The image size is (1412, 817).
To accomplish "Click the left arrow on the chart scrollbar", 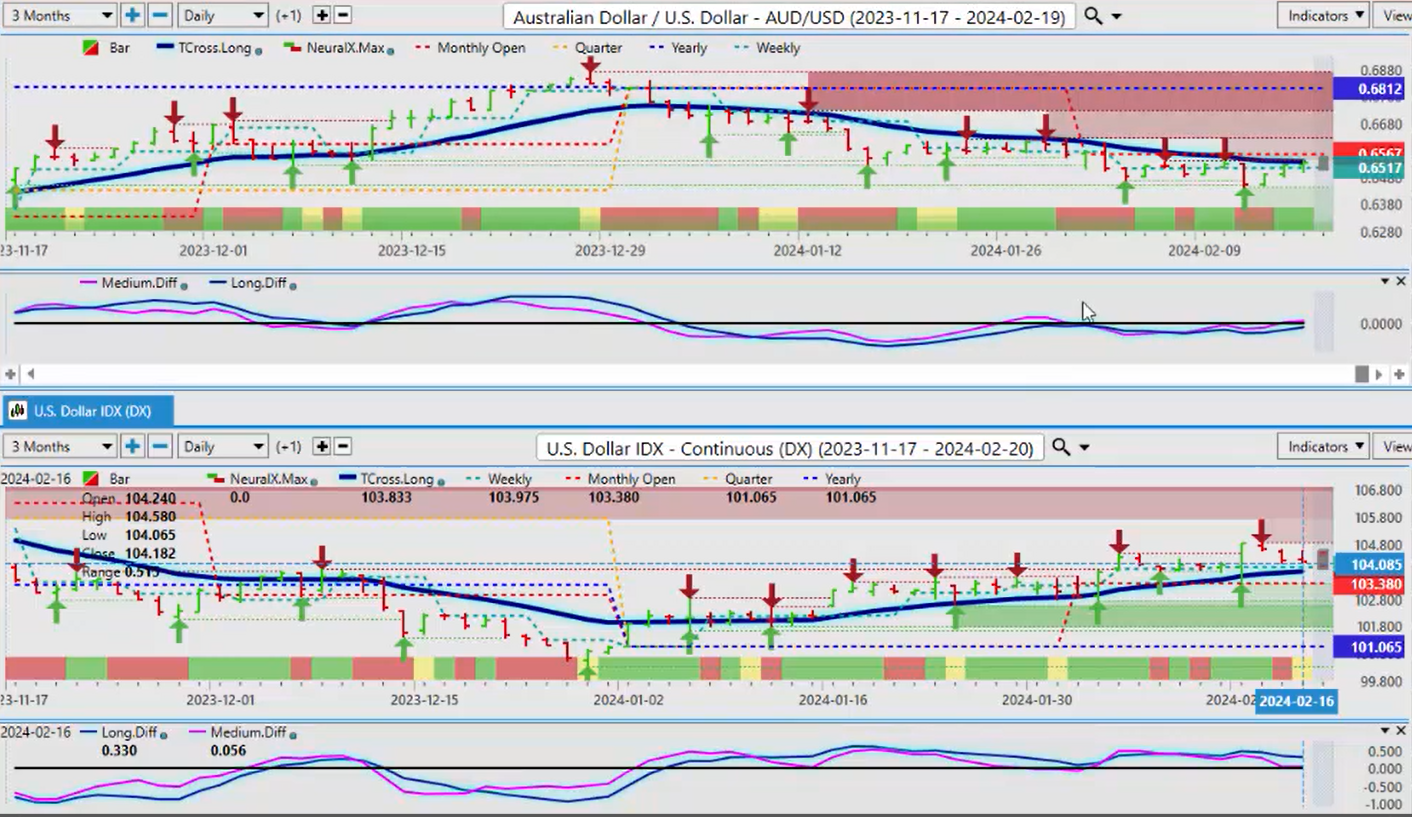I will (31, 374).
